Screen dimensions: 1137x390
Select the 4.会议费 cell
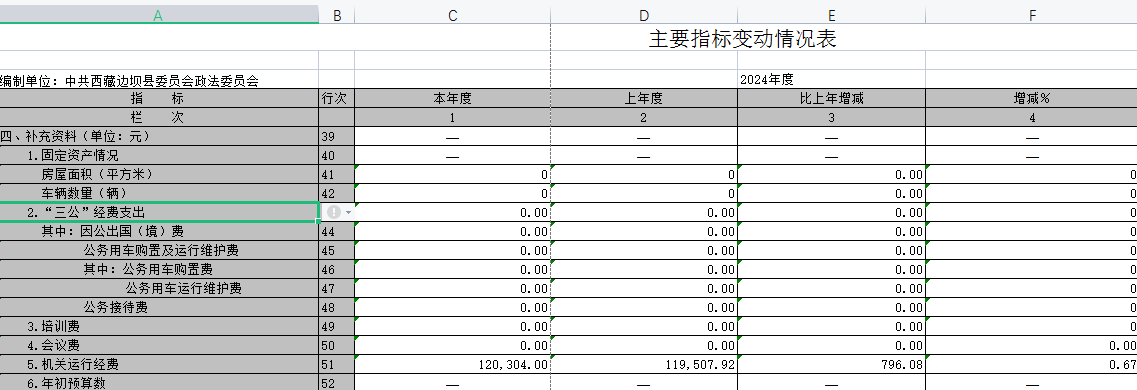pyautogui.click(x=159, y=345)
